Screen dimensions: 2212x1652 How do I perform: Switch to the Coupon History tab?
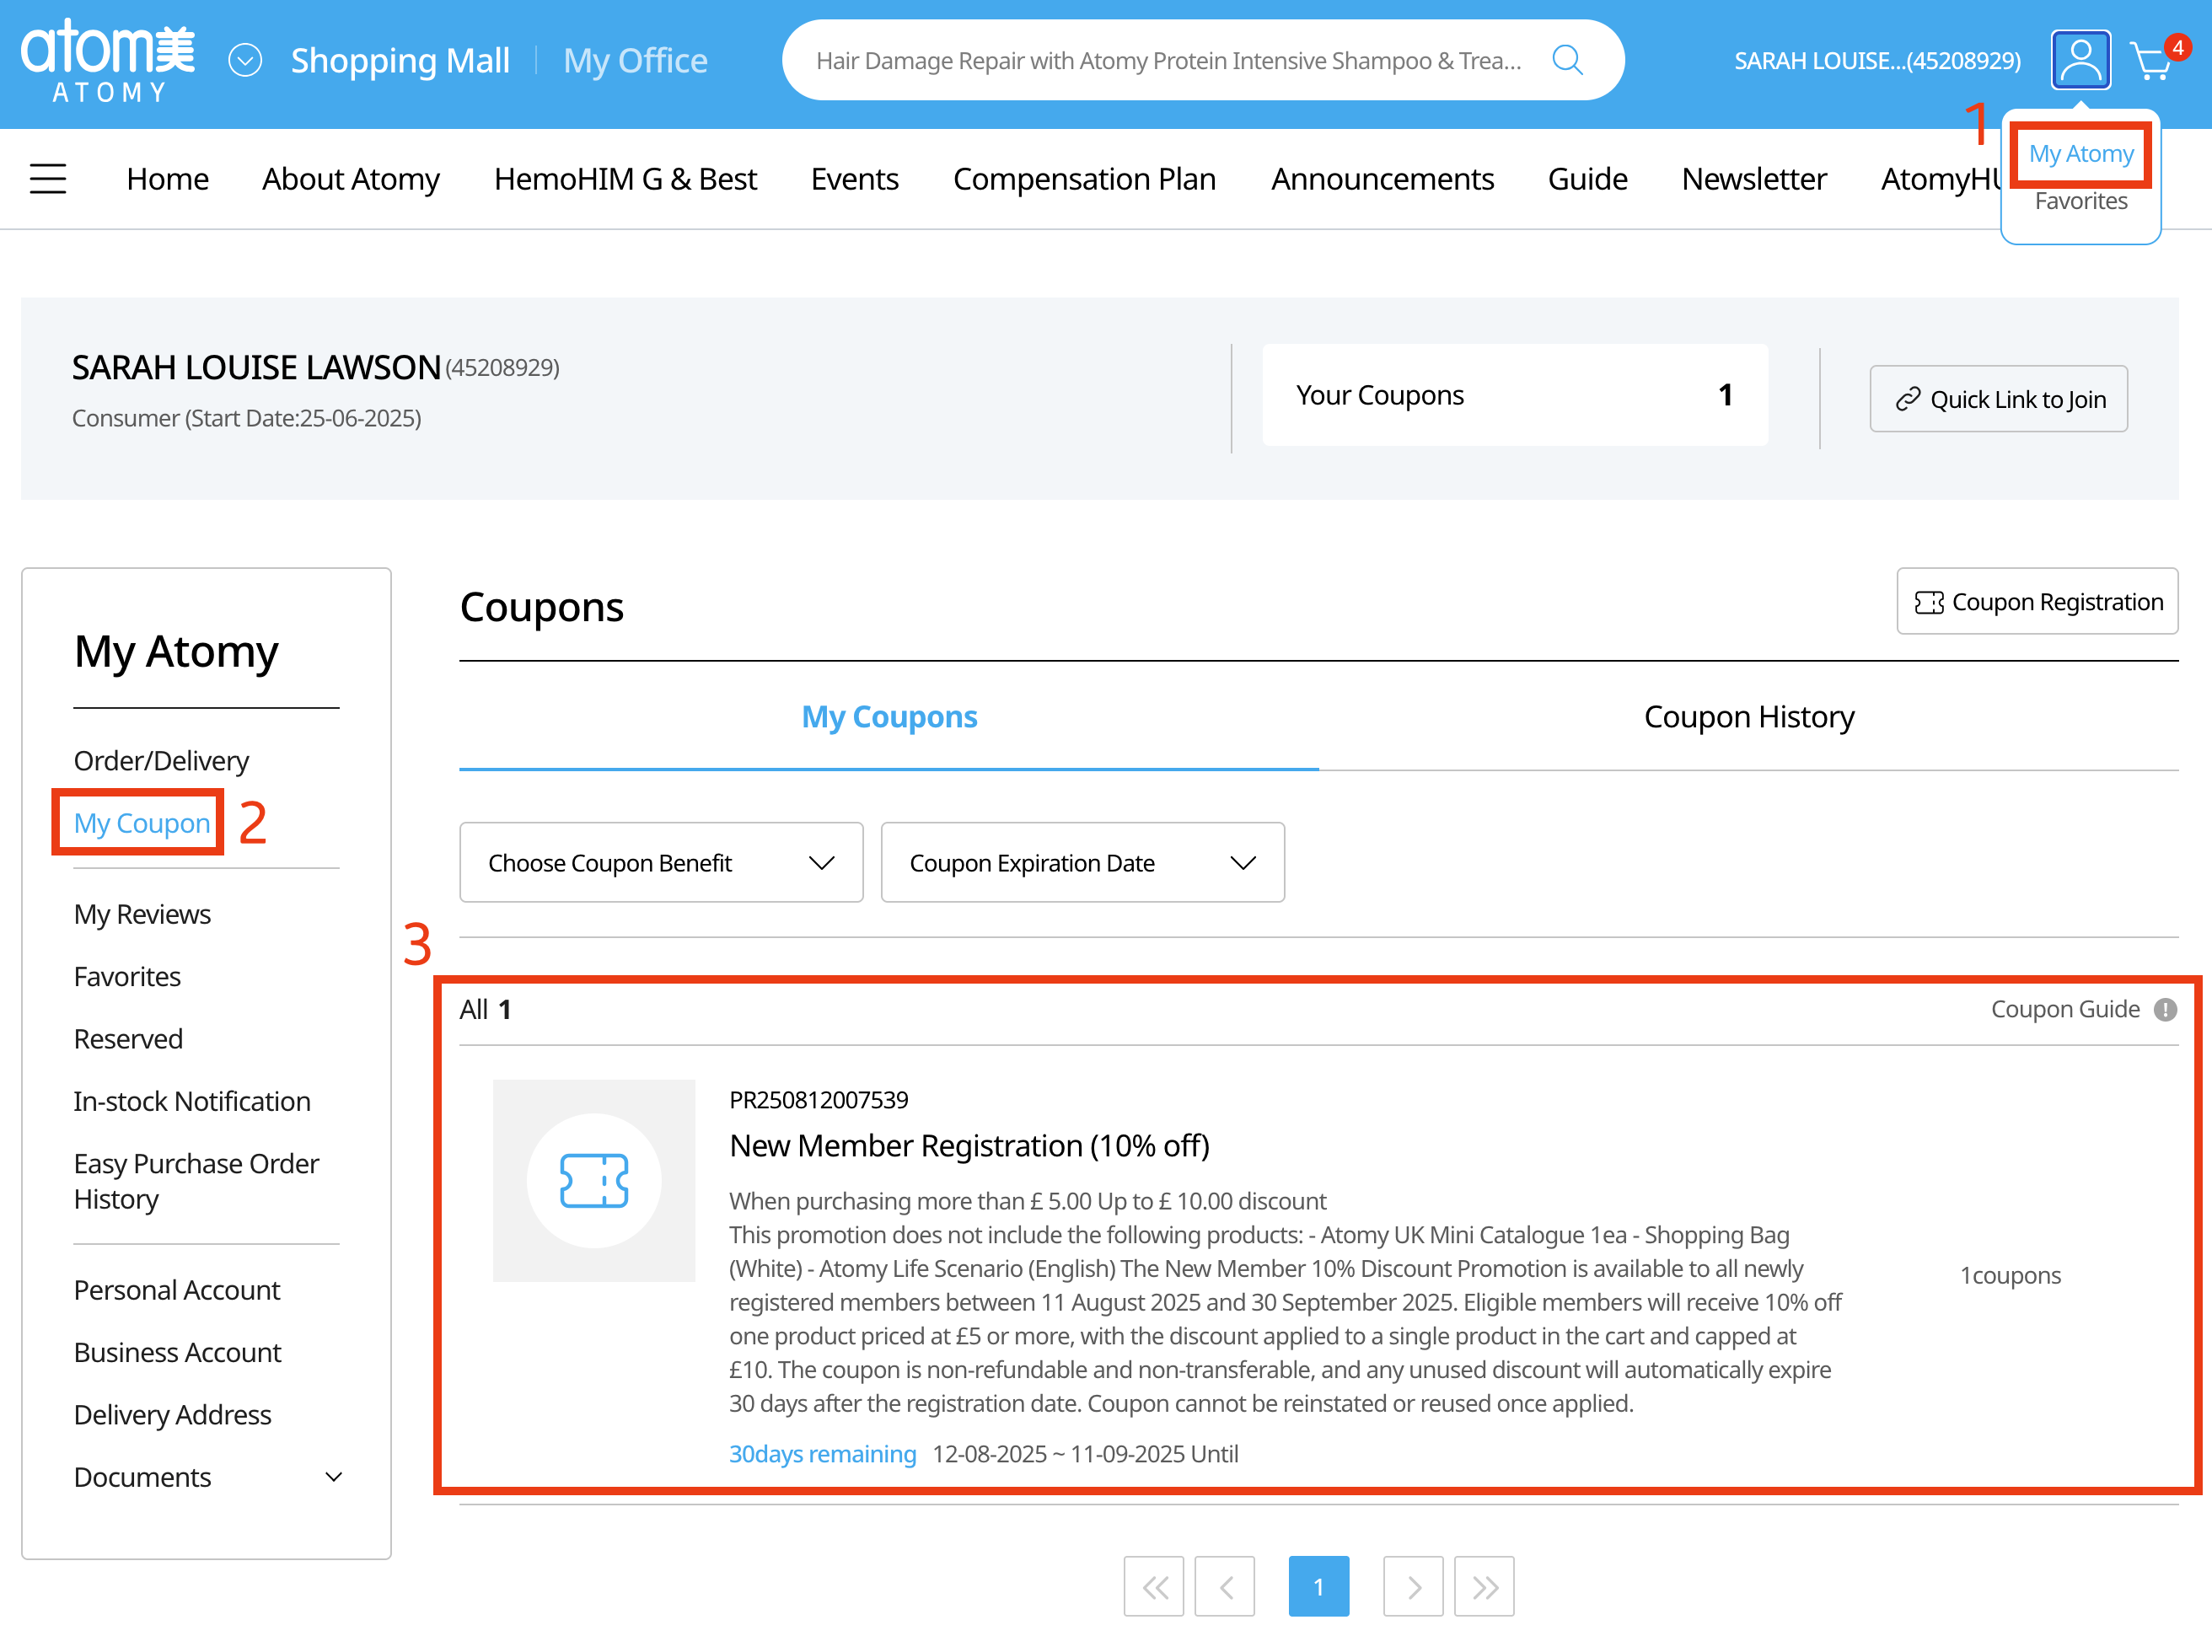[1748, 717]
